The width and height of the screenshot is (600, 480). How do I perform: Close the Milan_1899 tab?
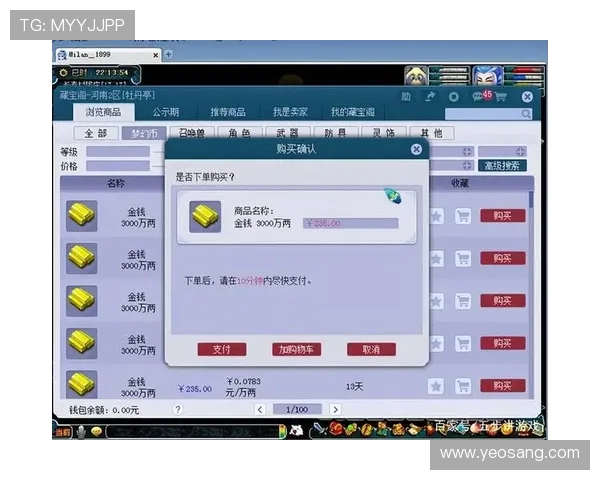click(155, 55)
